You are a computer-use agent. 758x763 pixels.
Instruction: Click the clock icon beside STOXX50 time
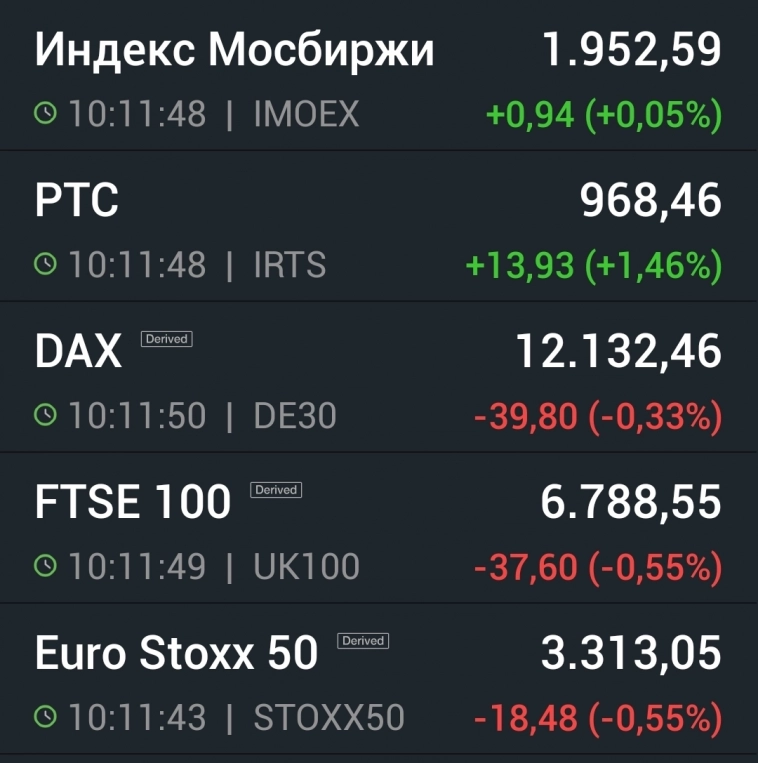point(46,717)
